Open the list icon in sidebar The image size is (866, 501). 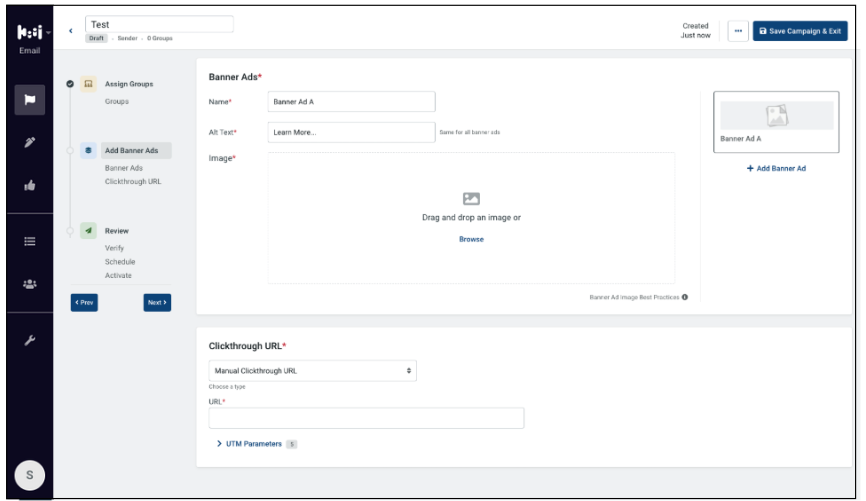pos(30,241)
